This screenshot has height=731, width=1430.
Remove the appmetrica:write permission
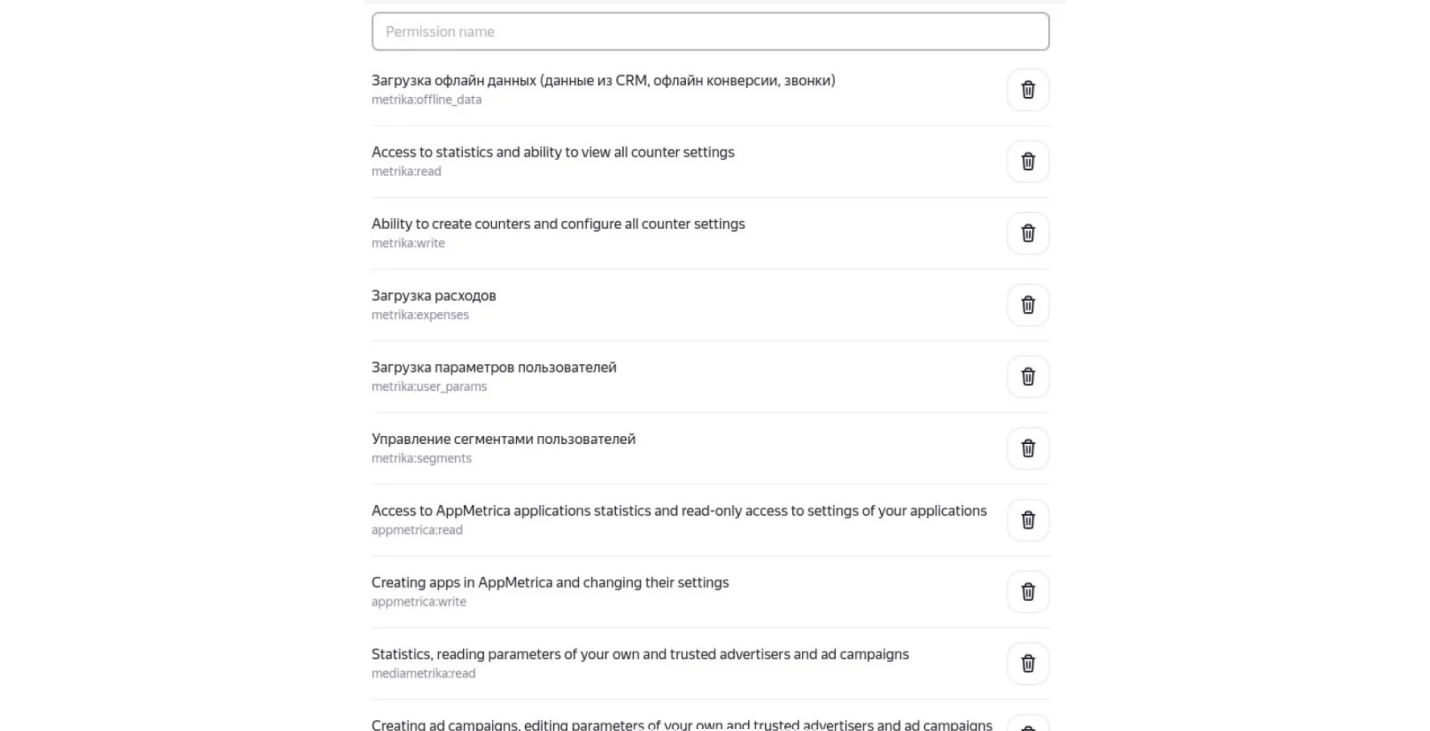coord(1028,592)
